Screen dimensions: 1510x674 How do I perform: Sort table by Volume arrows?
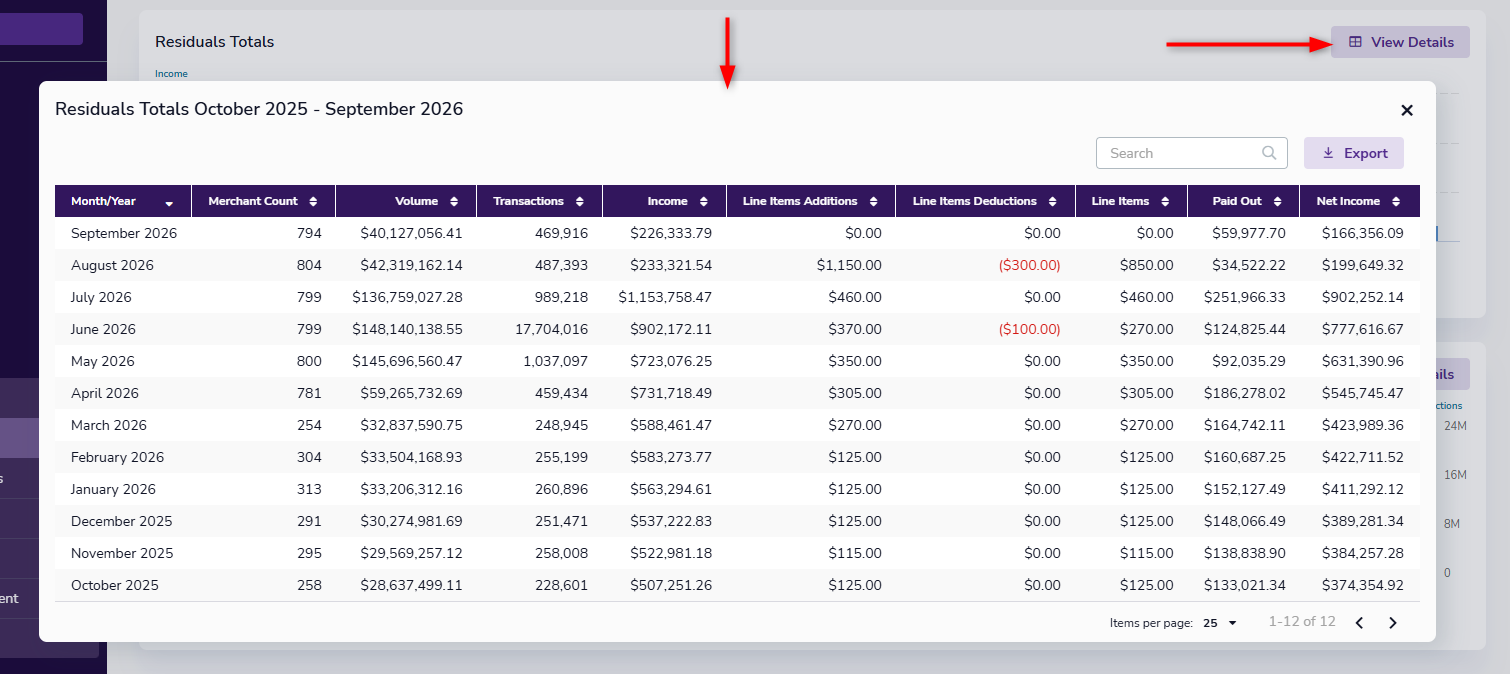click(x=454, y=201)
